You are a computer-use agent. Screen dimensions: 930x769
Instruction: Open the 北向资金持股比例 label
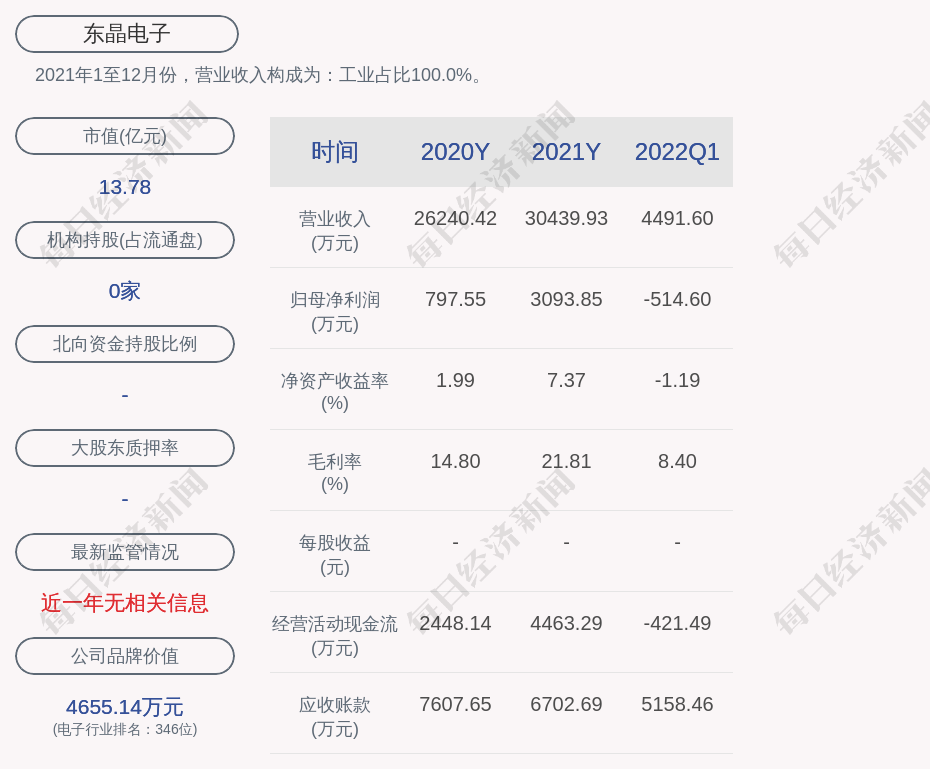tap(125, 344)
